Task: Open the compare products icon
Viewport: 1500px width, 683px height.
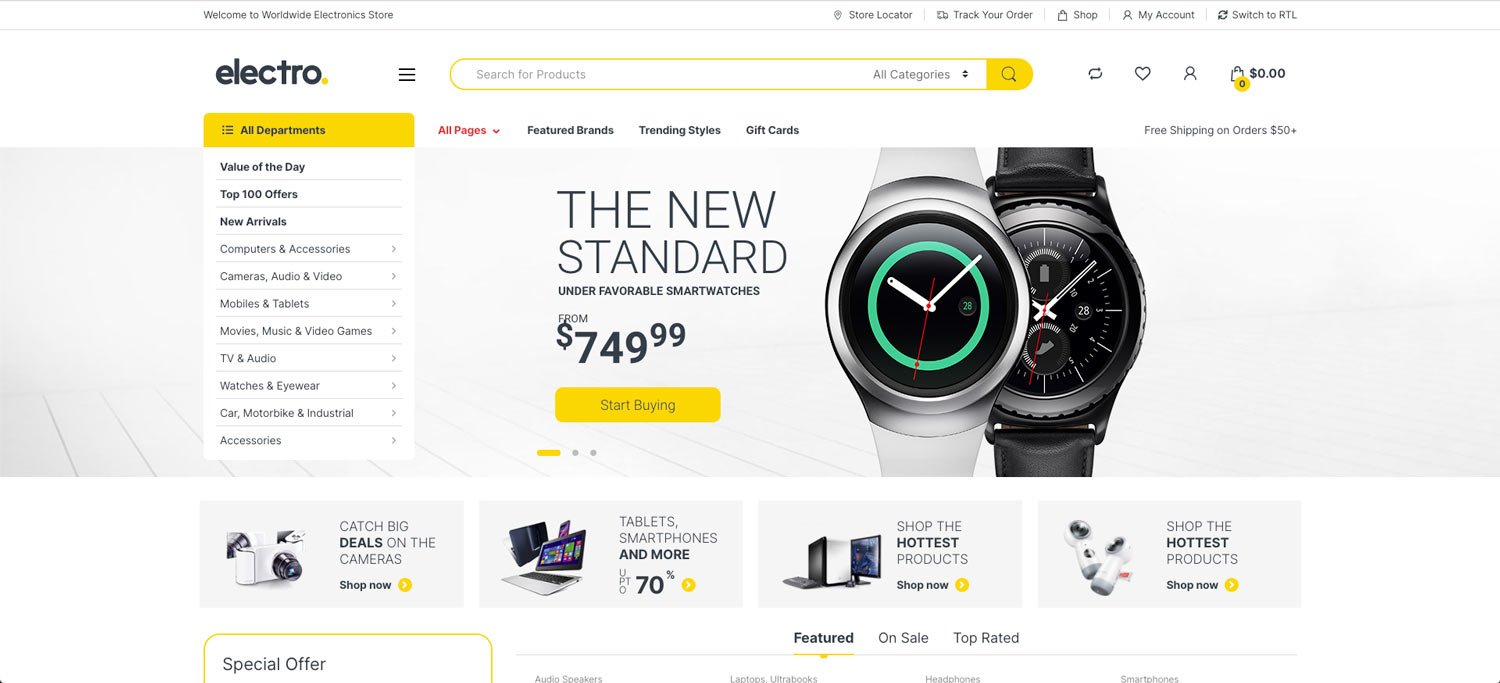Action: pos(1095,73)
